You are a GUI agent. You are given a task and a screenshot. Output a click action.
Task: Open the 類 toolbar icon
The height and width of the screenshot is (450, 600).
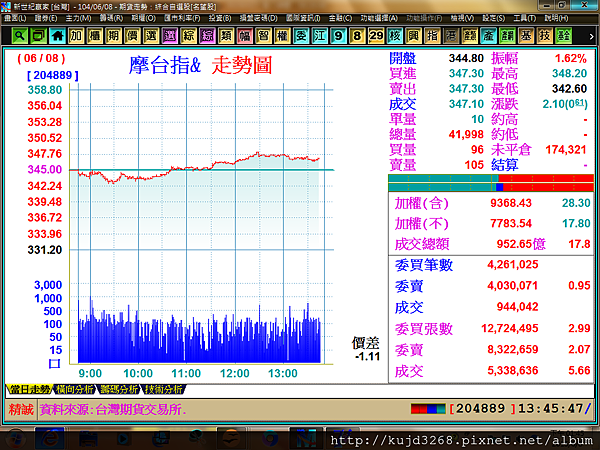point(226,36)
